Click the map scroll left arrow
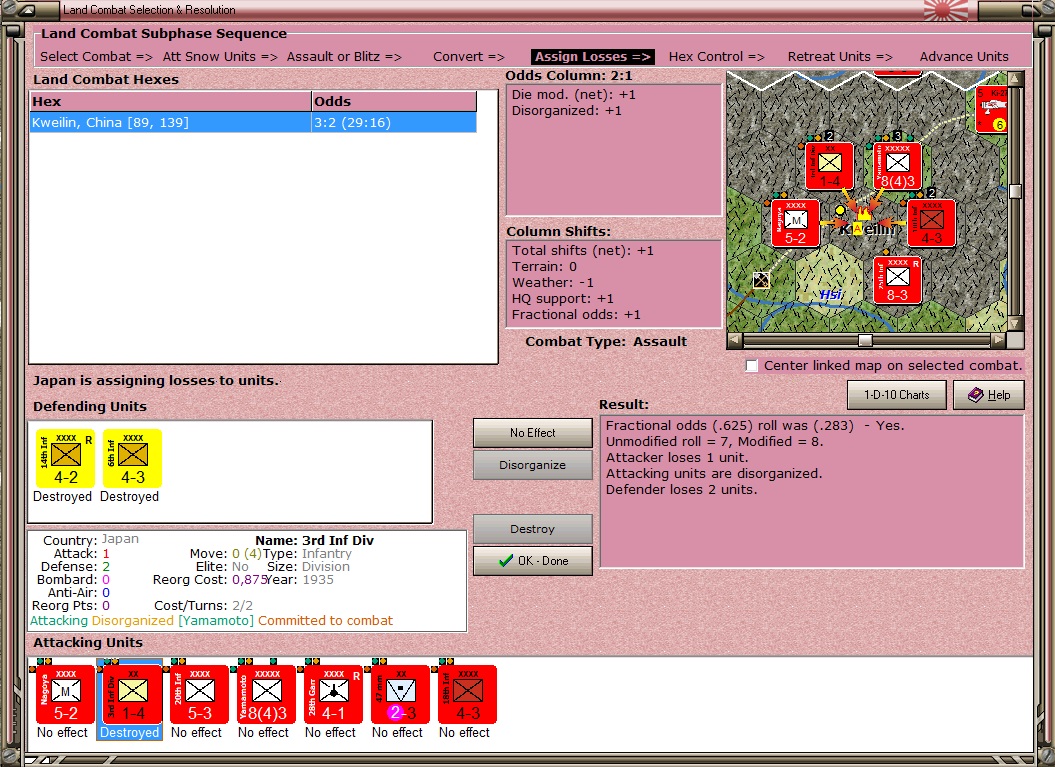1055x767 pixels. tap(735, 340)
